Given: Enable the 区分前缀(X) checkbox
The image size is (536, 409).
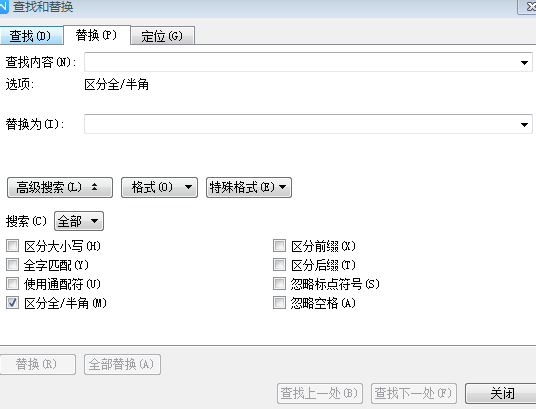Looking at the screenshot, I should [x=279, y=246].
